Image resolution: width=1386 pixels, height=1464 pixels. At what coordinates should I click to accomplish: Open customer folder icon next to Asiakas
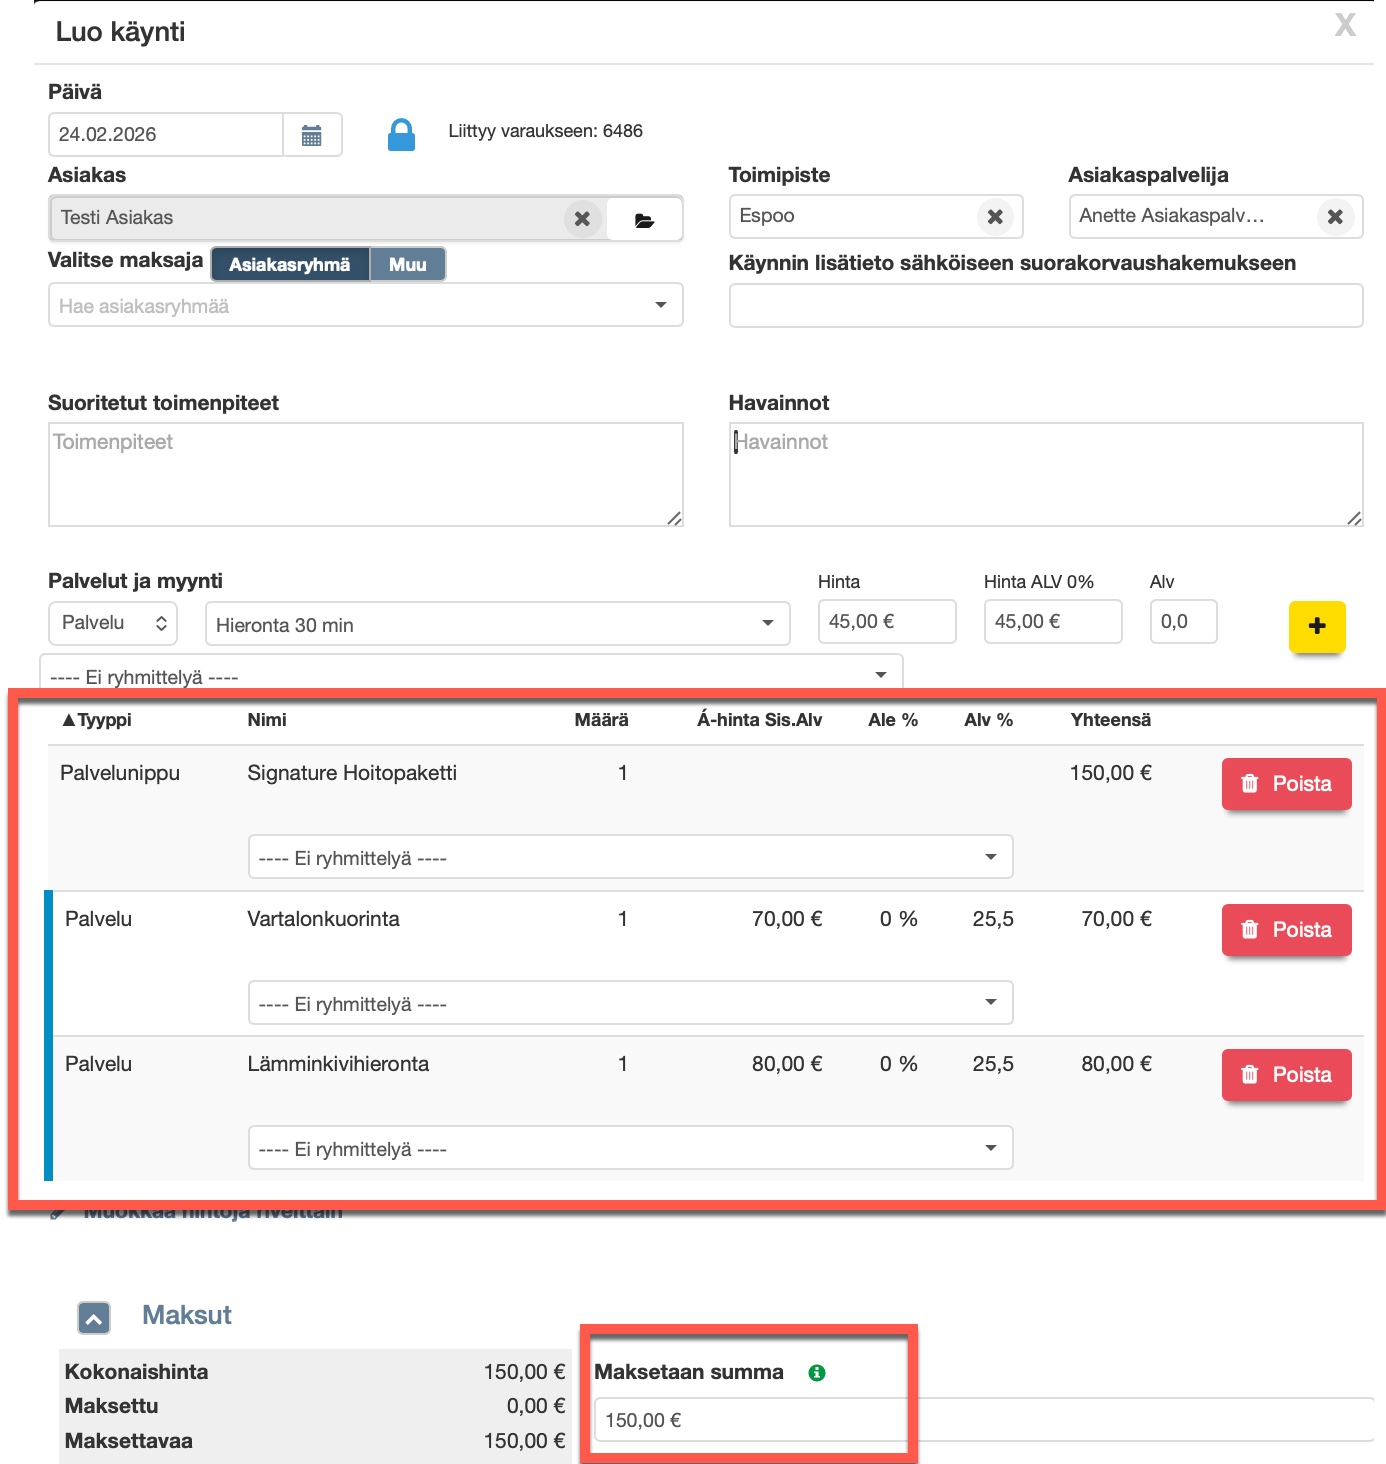click(645, 220)
